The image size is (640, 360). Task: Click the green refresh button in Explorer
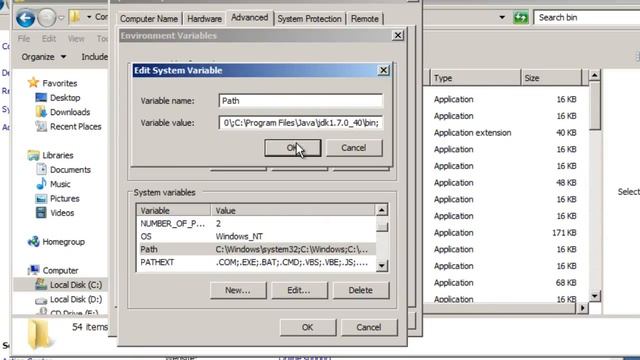[521, 18]
